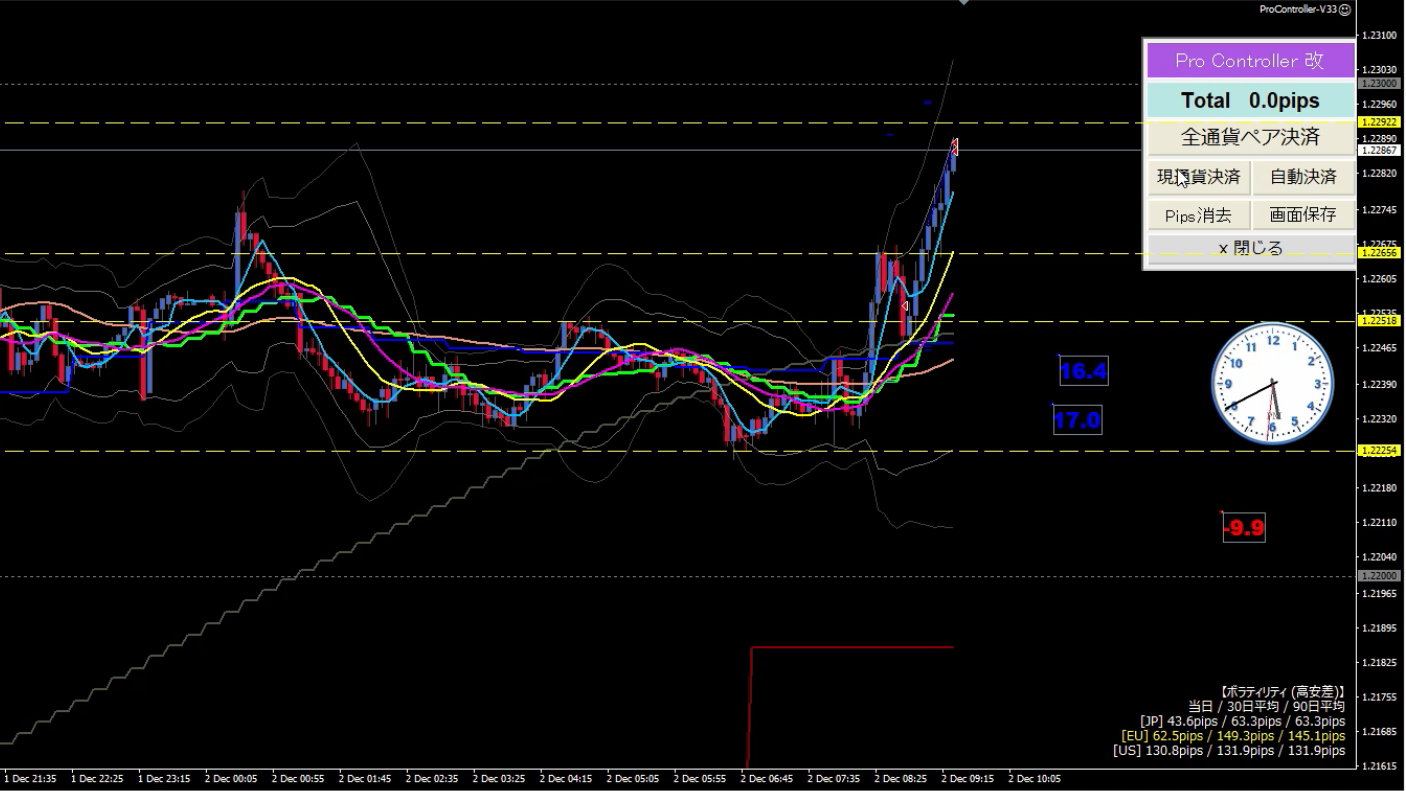
Task: Click the 2 Dec 10:05 time label
Action: (1035, 778)
